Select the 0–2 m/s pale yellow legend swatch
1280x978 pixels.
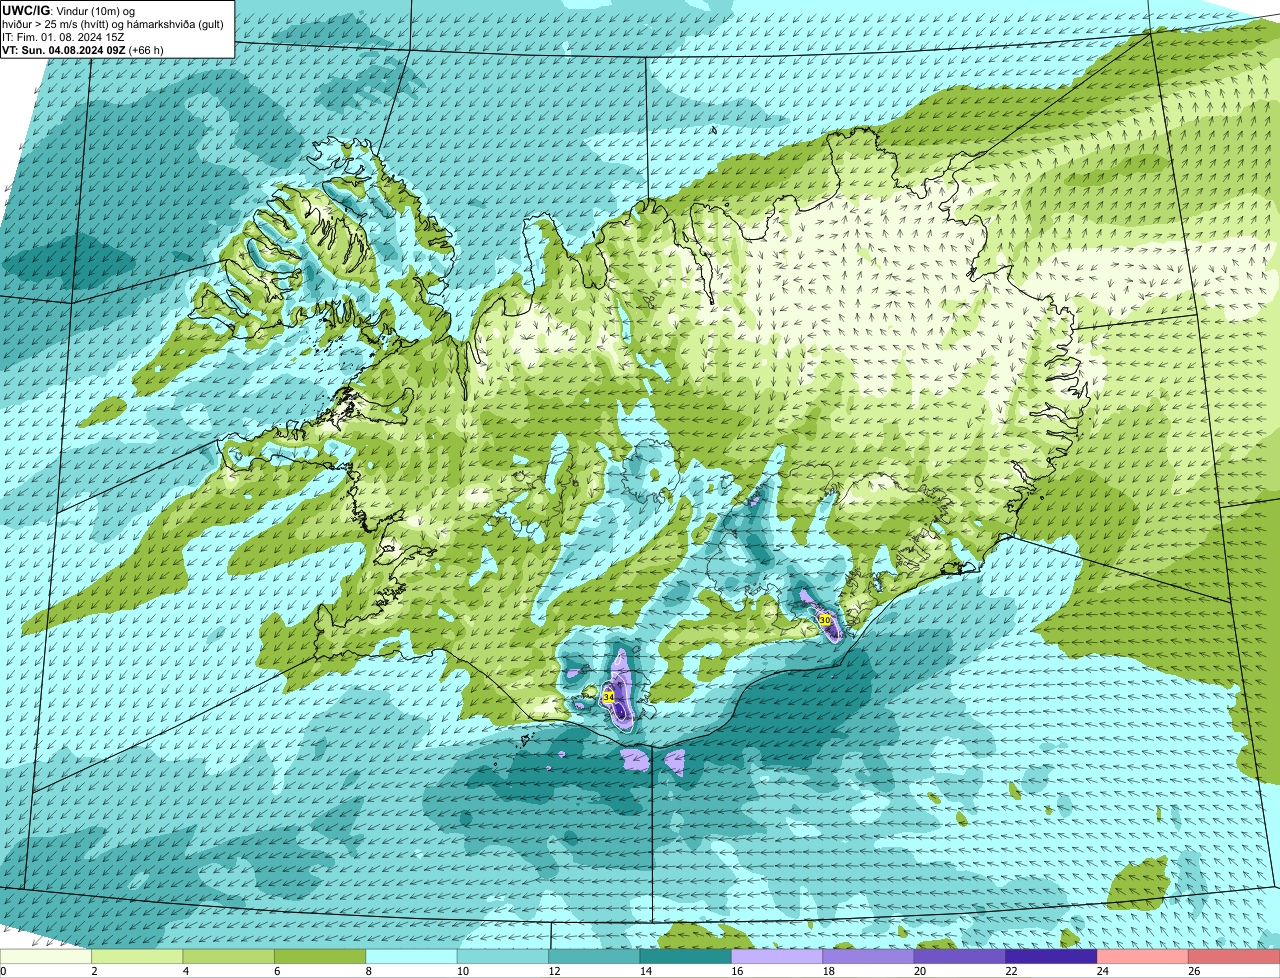pos(46,956)
